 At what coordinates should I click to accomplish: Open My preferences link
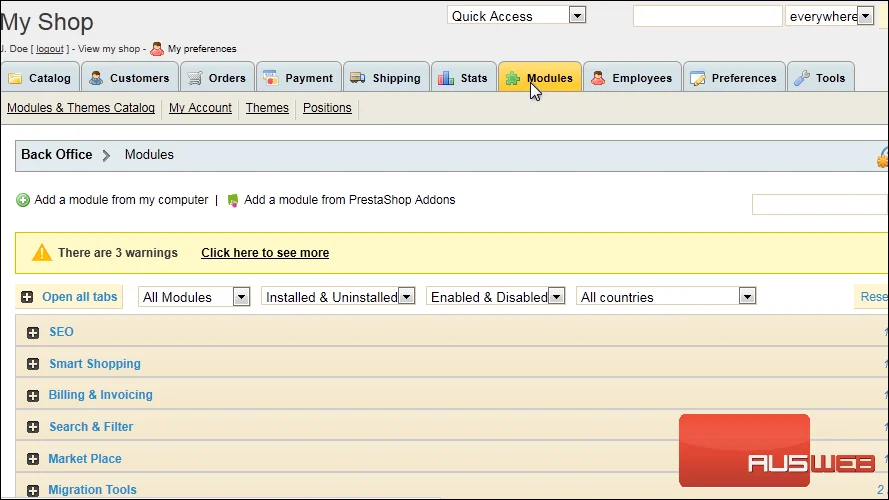tap(202, 49)
